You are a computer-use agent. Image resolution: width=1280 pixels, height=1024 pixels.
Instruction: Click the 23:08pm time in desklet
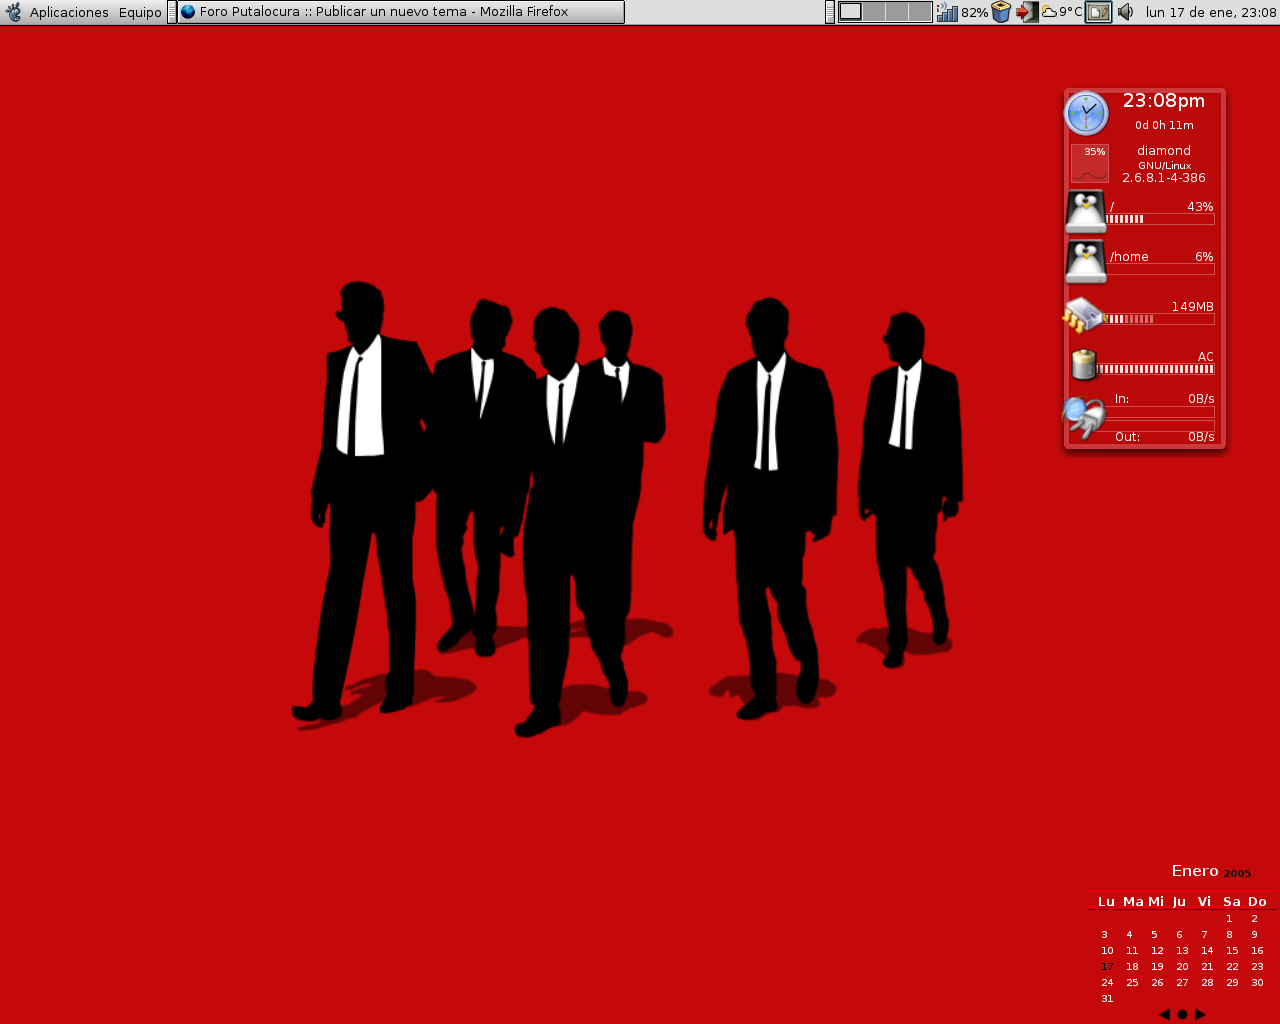1163,101
